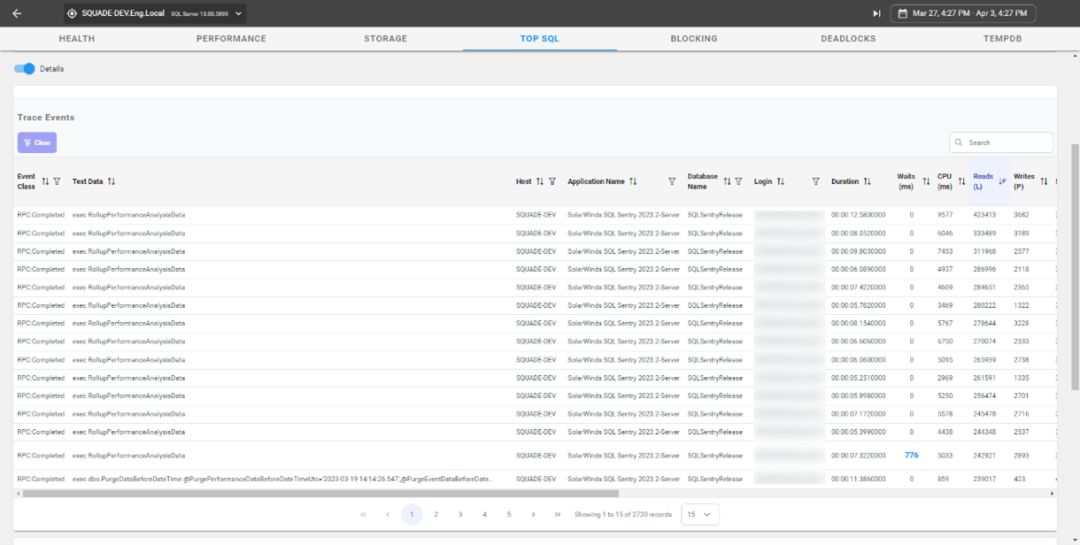Click duration cell 00:00:12.5800000
The image size is (1080, 545).
click(858, 214)
